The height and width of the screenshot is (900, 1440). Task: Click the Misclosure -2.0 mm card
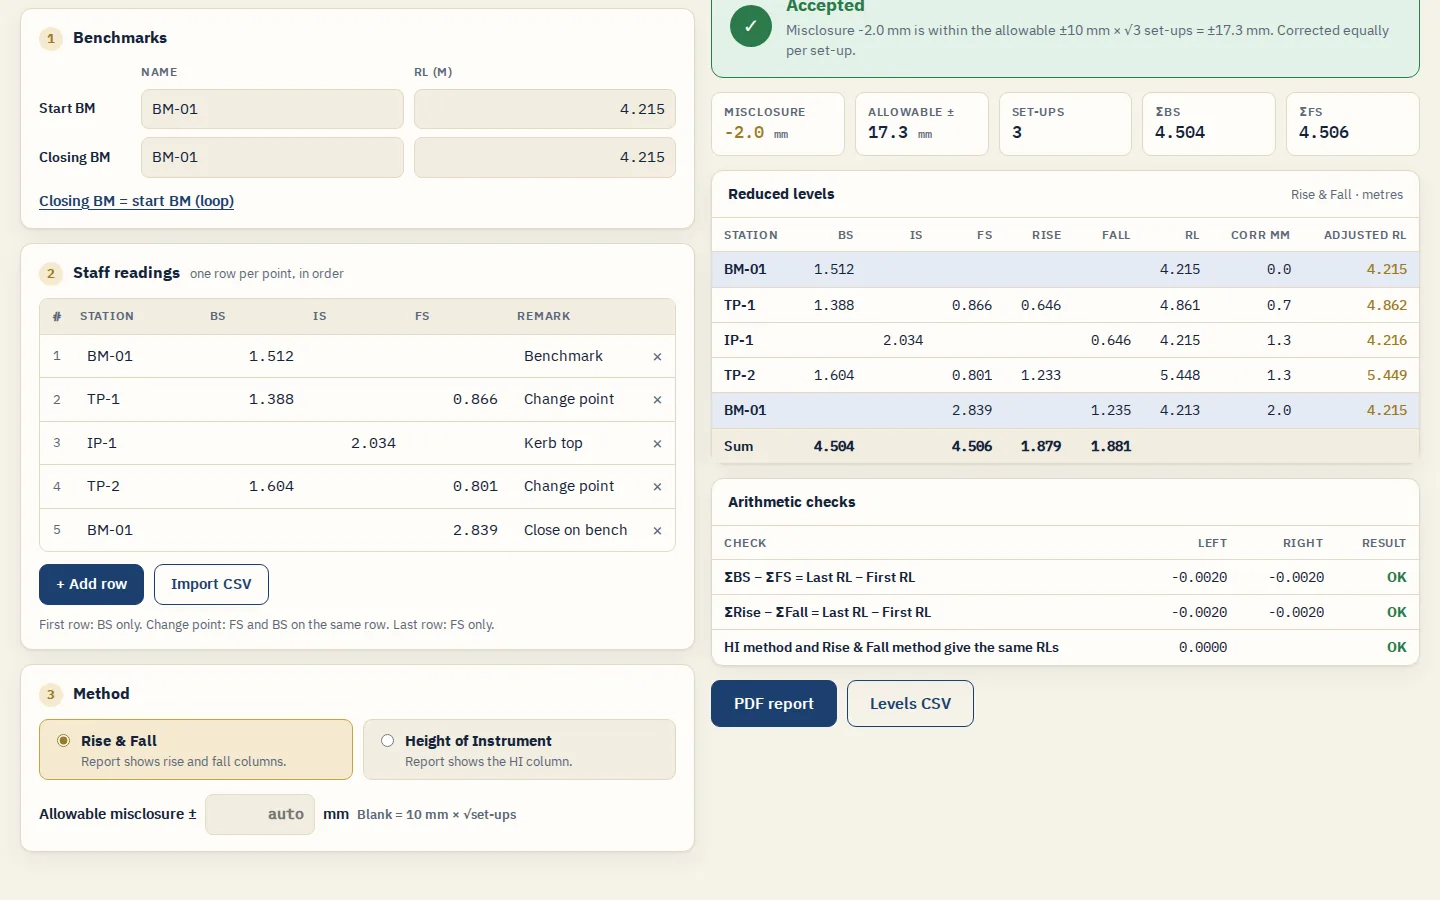point(778,124)
